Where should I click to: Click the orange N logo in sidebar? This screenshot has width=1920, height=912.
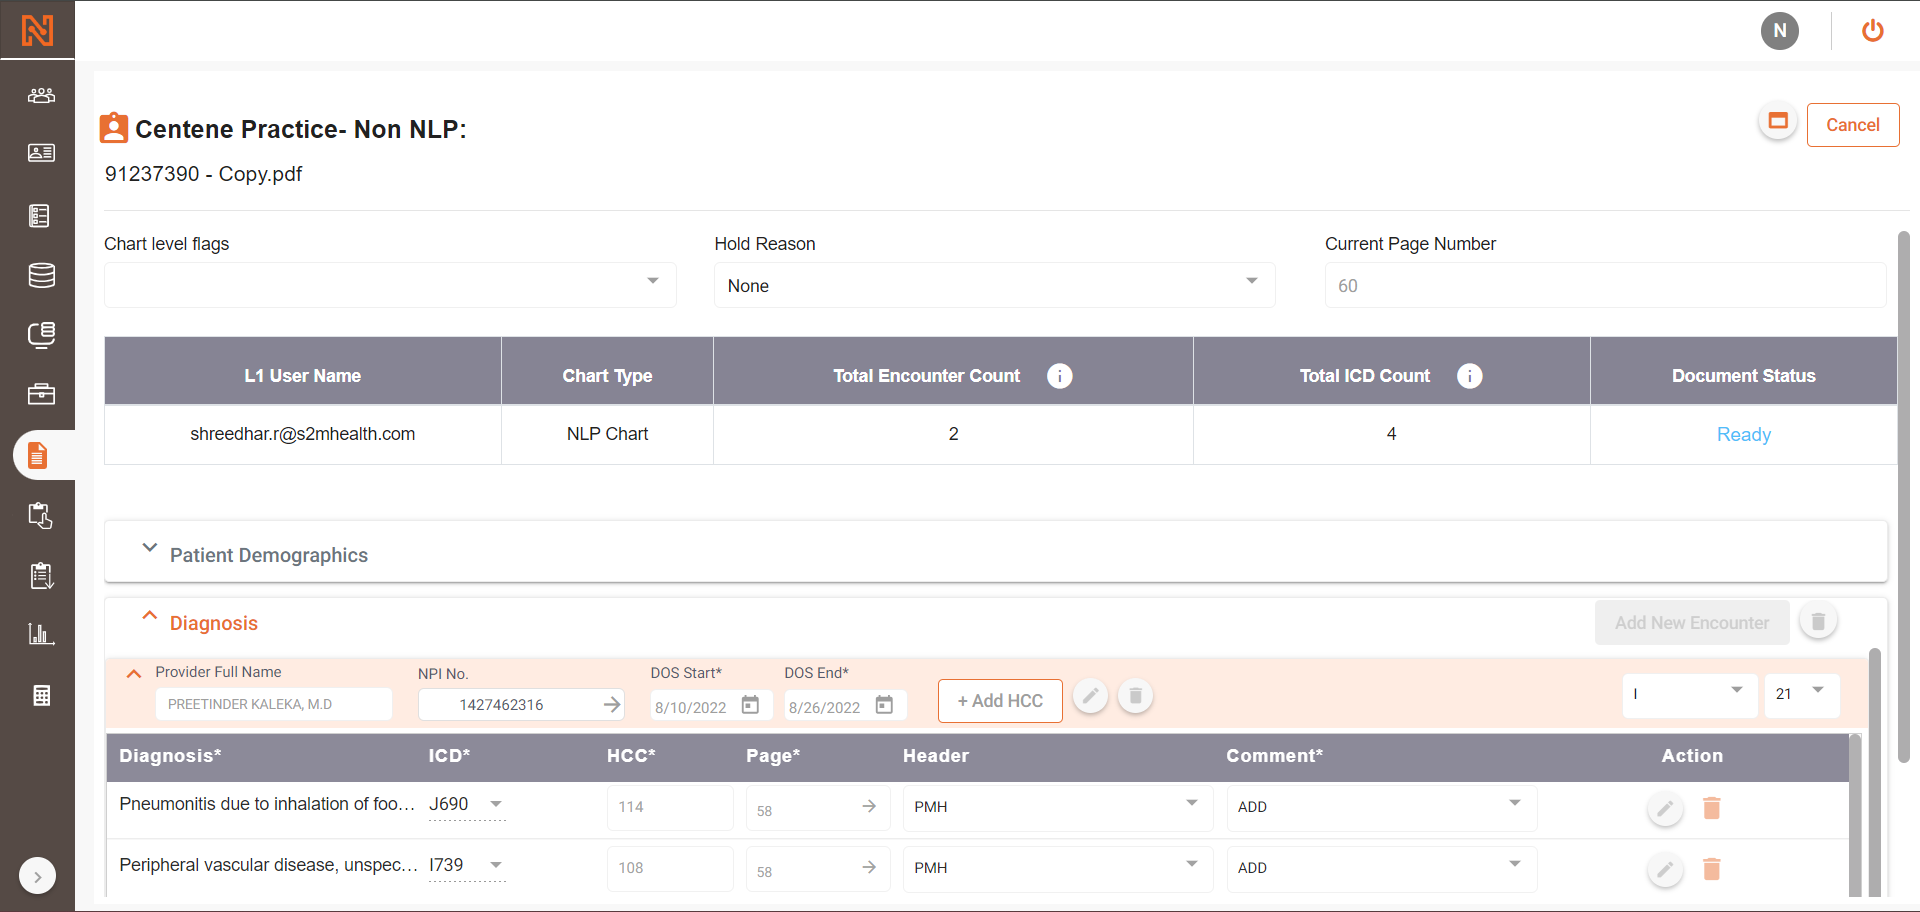point(37,30)
